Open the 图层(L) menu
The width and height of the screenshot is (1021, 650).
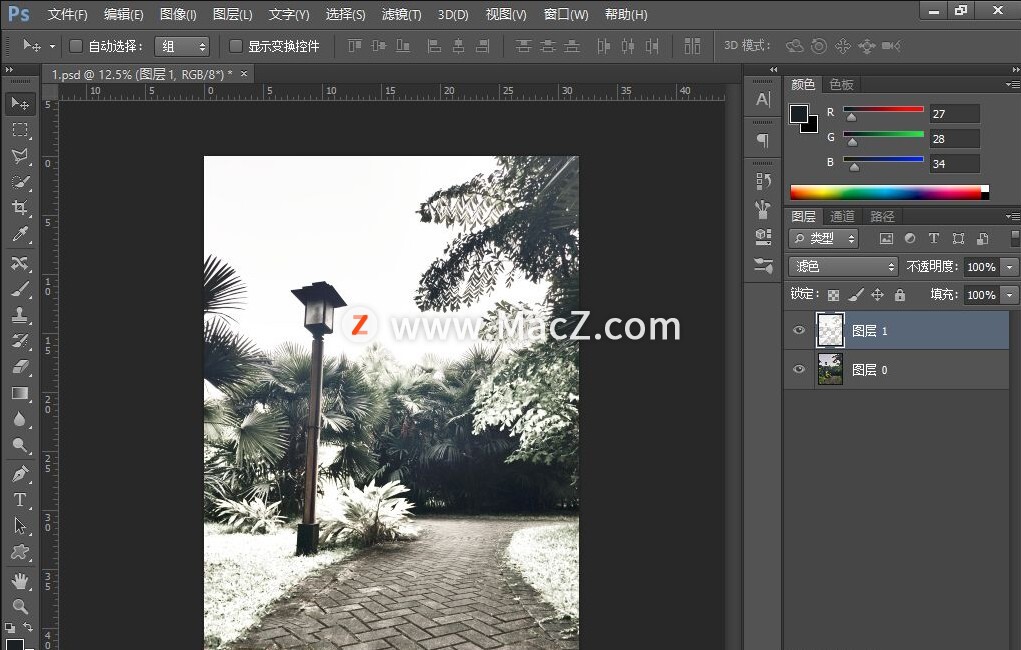232,14
